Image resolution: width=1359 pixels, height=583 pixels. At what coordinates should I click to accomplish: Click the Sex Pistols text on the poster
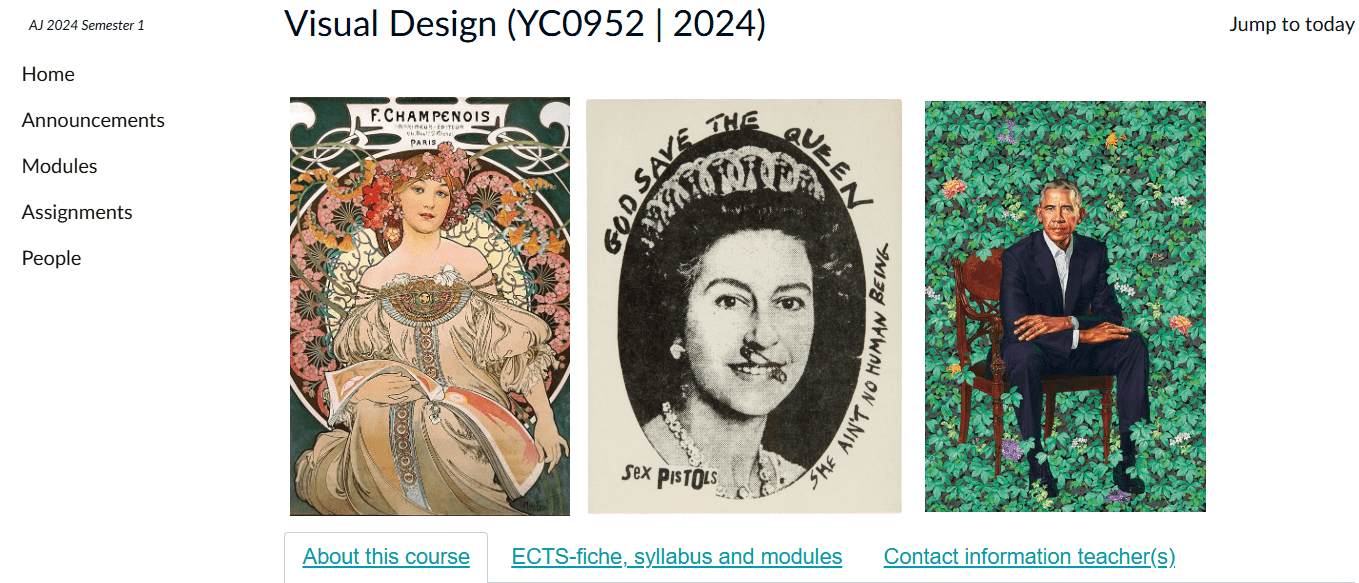click(x=669, y=476)
